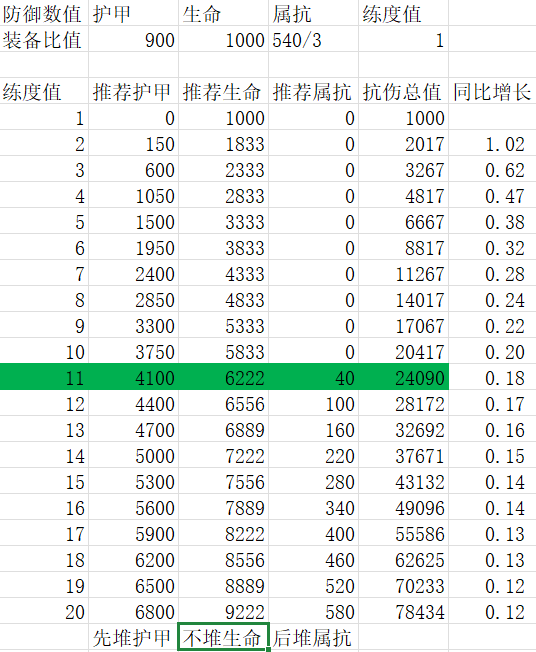Select the highlighted 24090 cell

pos(403,377)
